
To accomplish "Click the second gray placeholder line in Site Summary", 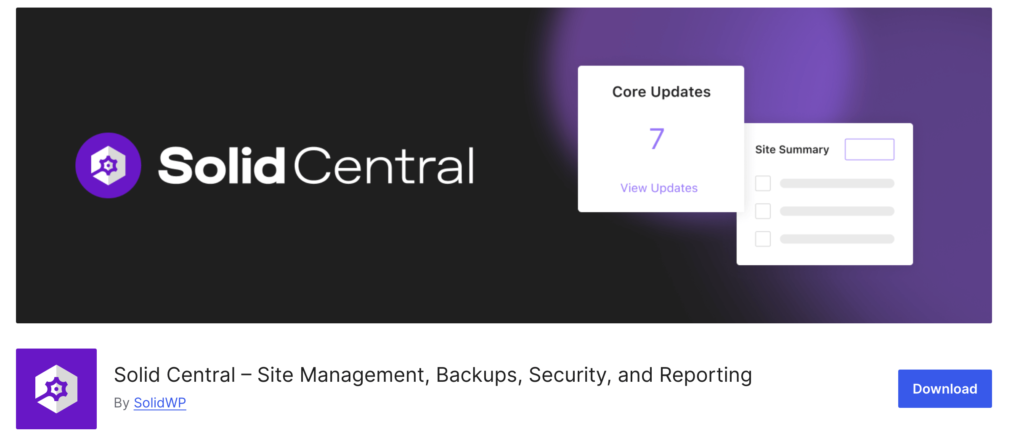I will tap(837, 211).
